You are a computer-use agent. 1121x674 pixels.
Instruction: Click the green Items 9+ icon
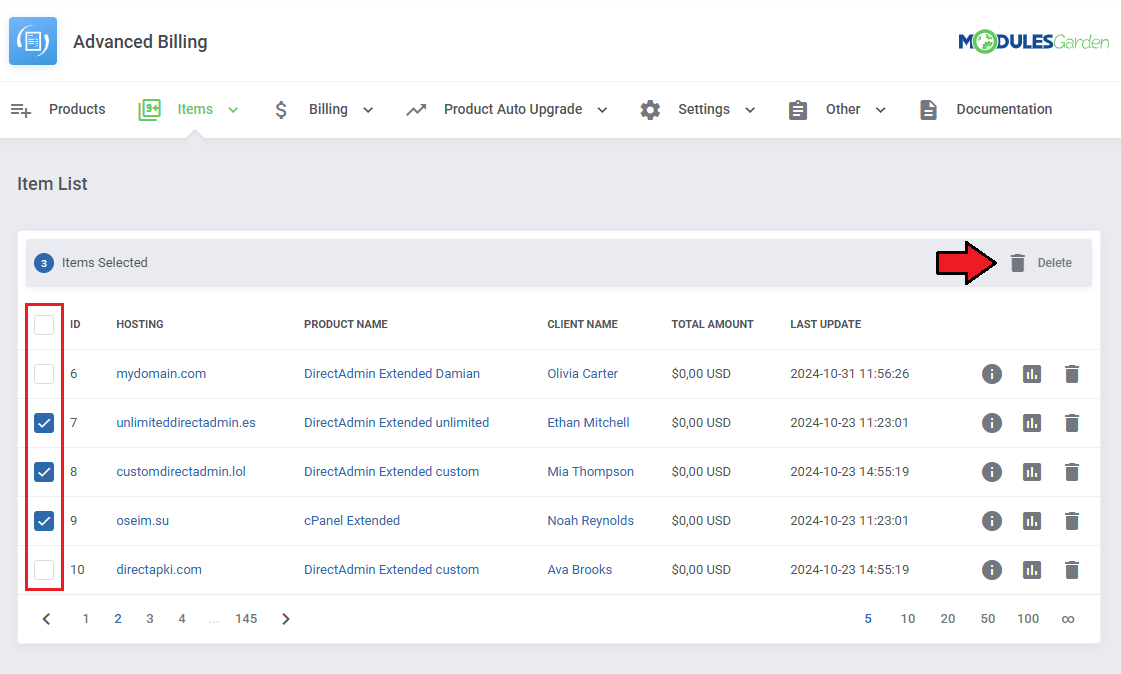coord(149,109)
